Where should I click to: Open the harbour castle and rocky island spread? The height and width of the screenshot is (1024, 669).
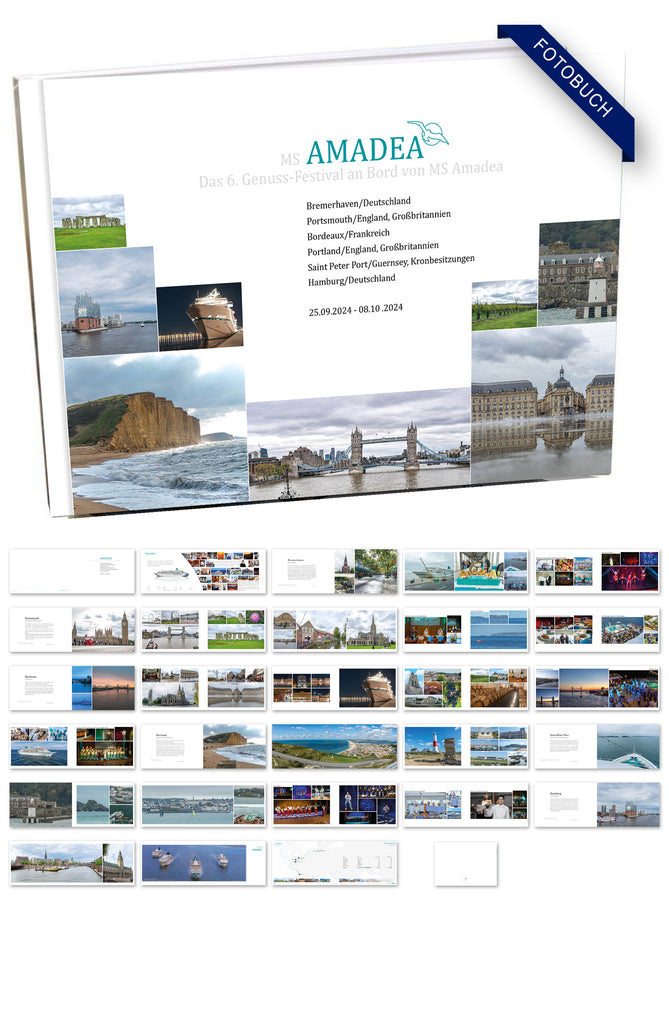[72, 805]
